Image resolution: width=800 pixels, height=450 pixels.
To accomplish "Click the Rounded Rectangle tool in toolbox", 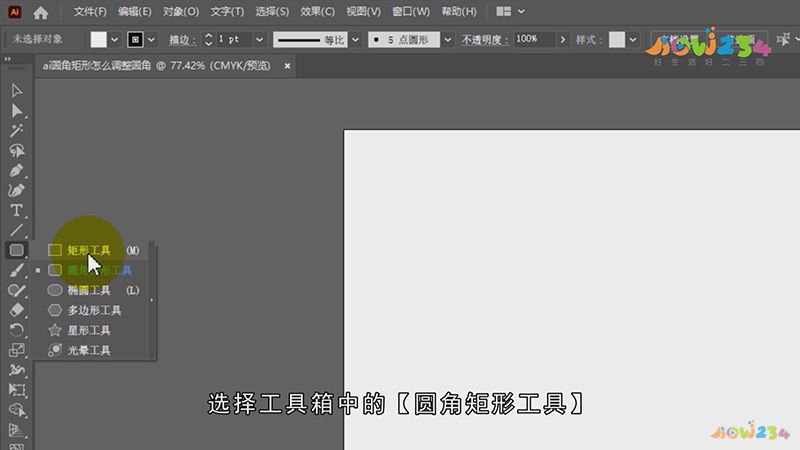I will (x=16, y=250).
